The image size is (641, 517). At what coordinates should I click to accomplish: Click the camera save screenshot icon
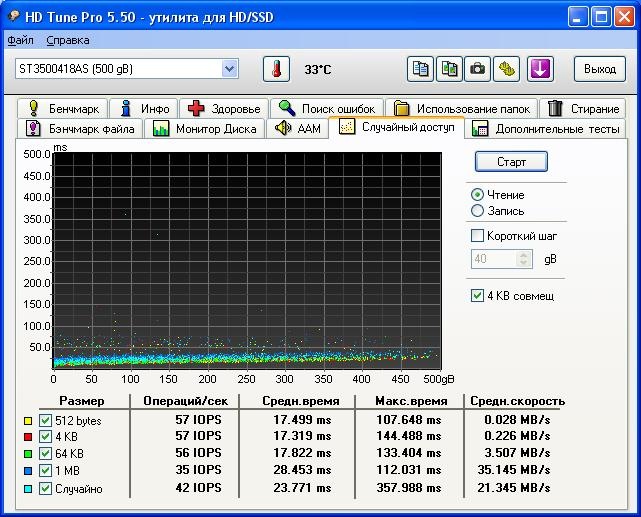coord(479,69)
